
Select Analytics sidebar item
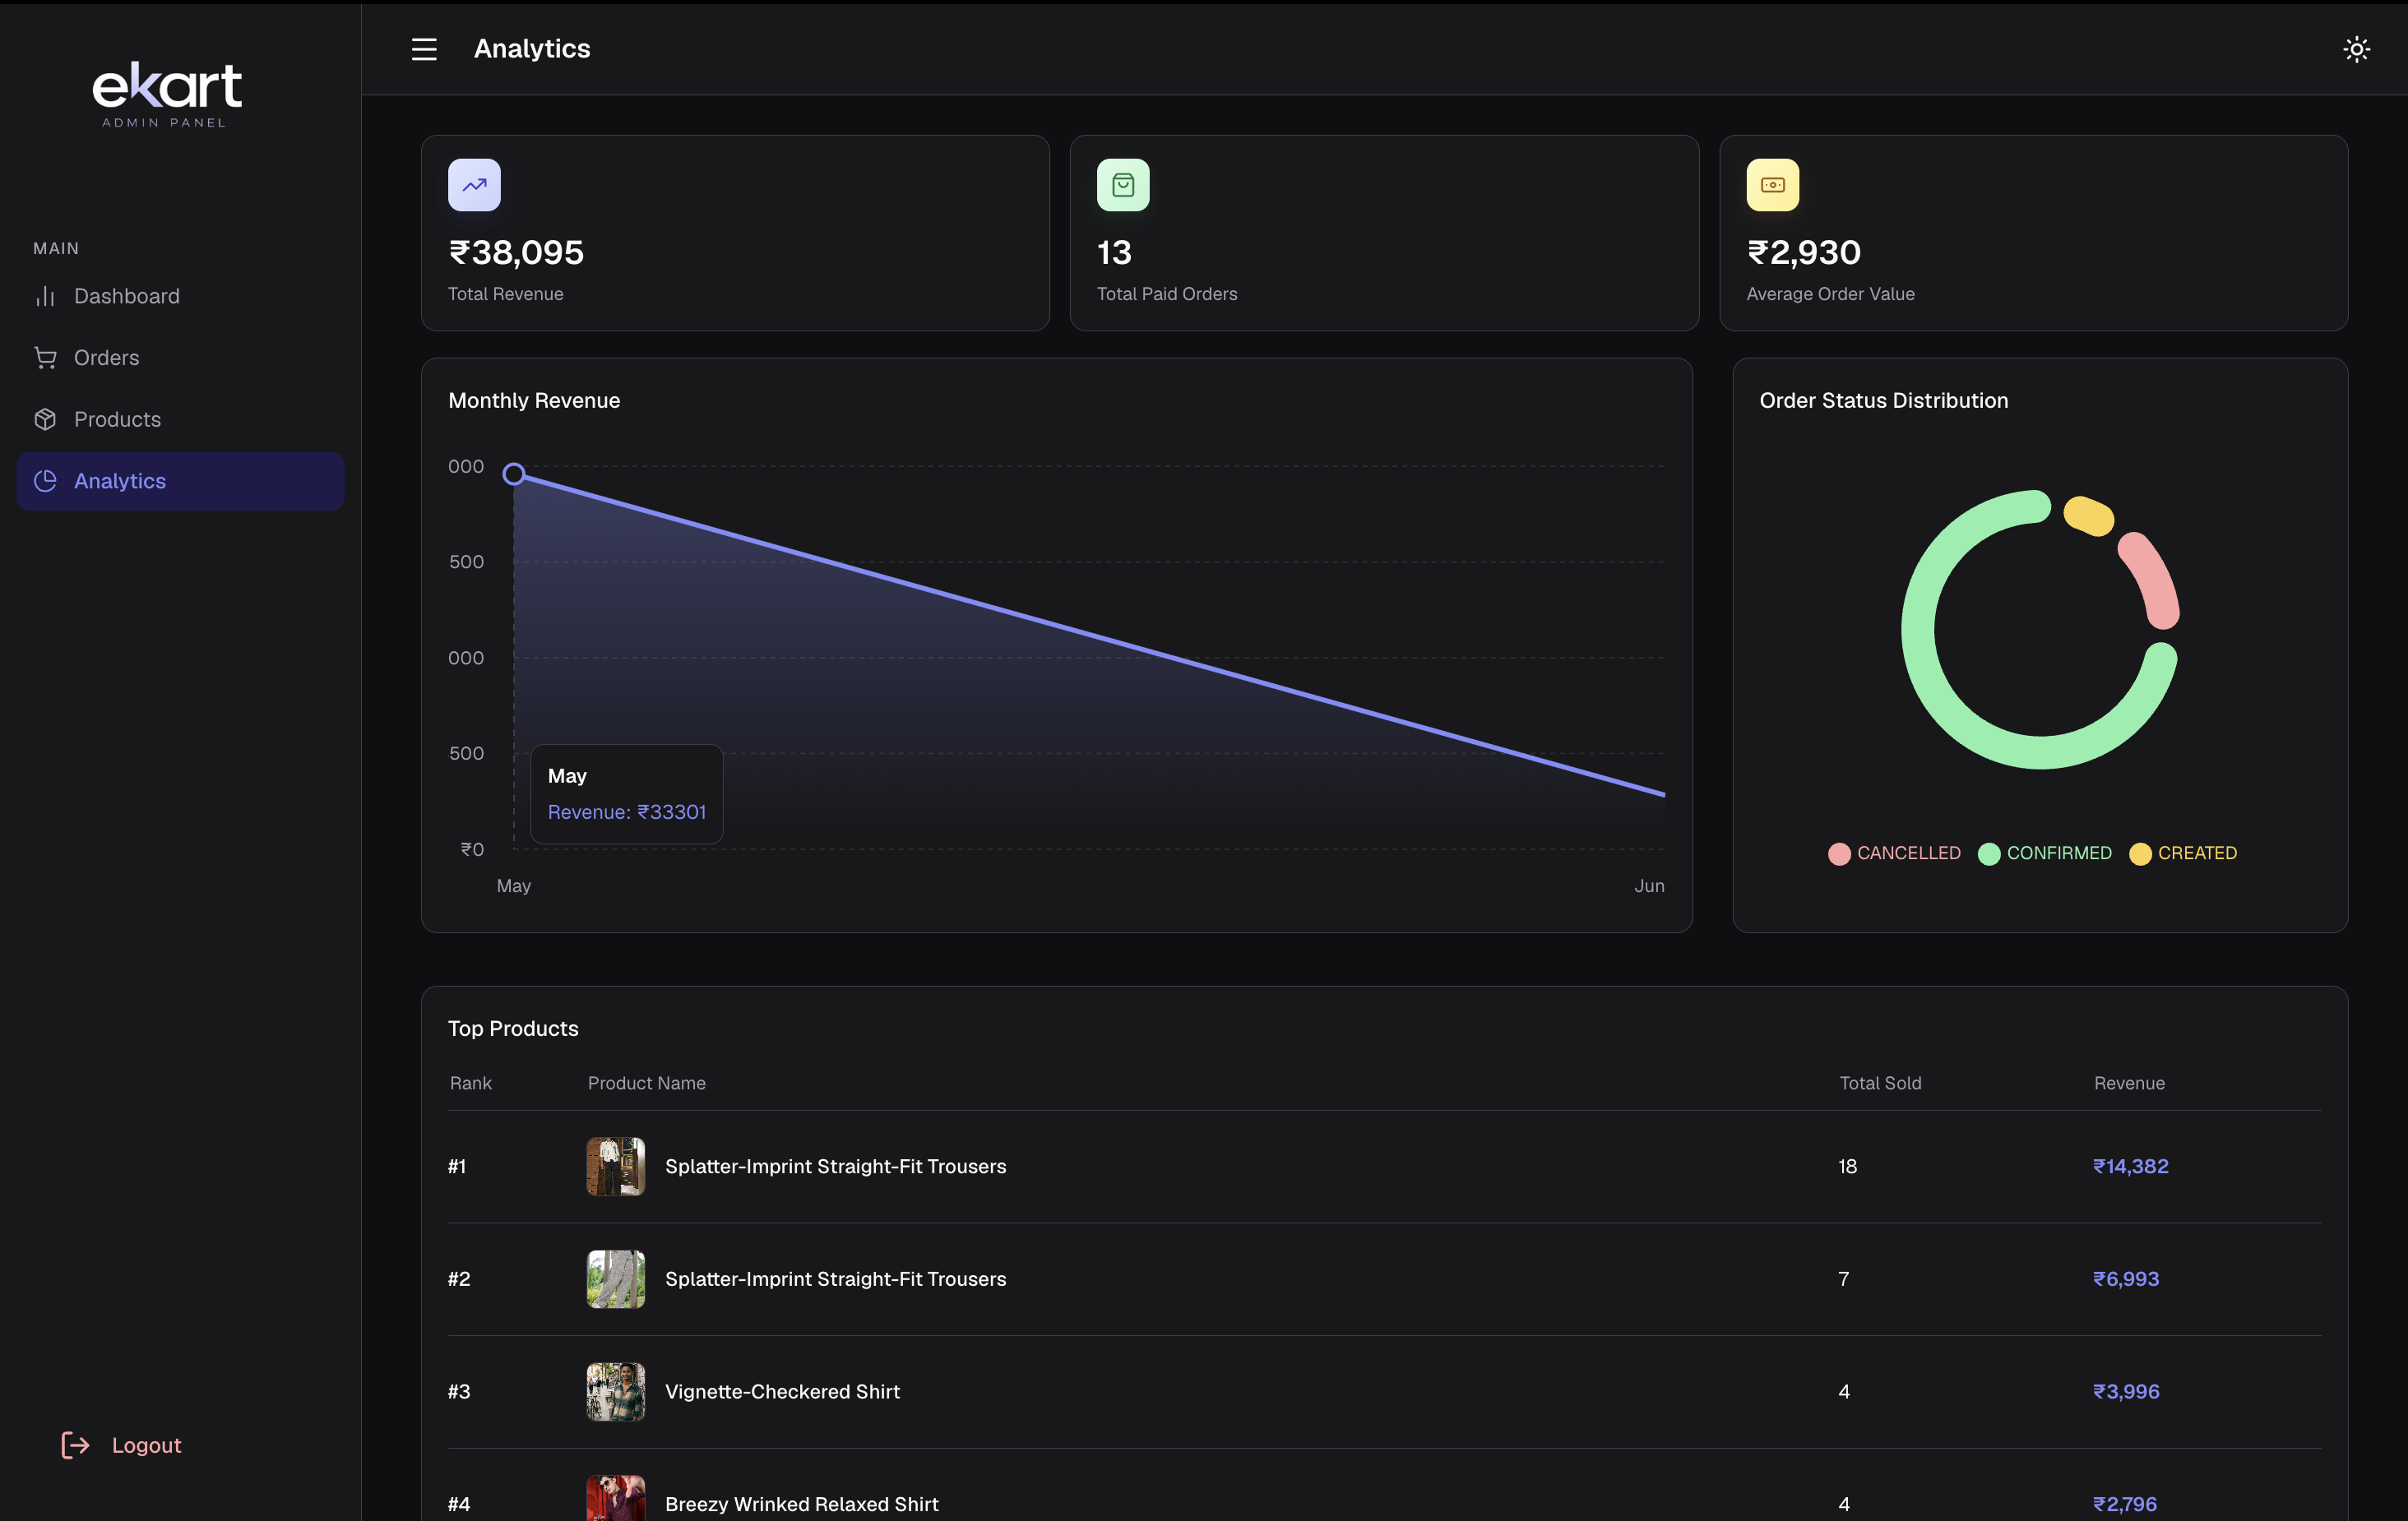180,481
